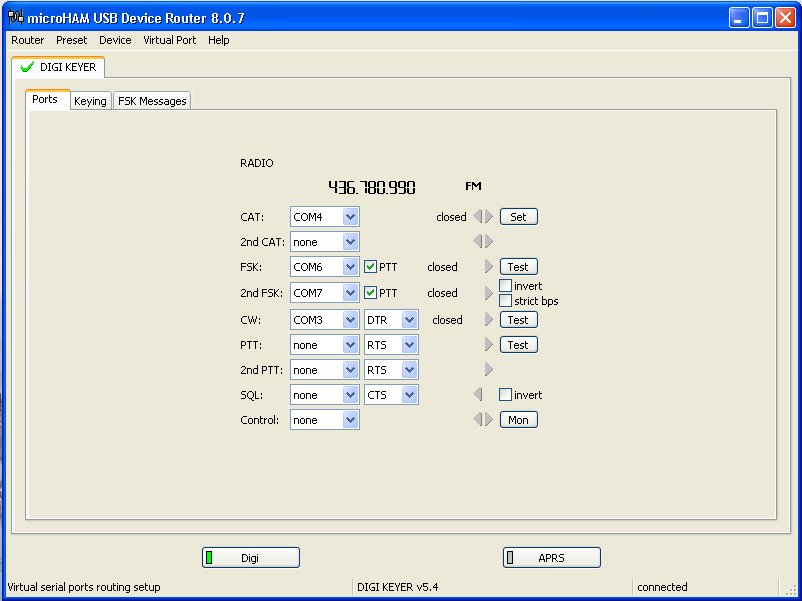Viewport: 802px width, 601px height.
Task: Click the microHAM app icon in title bar
Action: pyautogui.click(x=16, y=18)
